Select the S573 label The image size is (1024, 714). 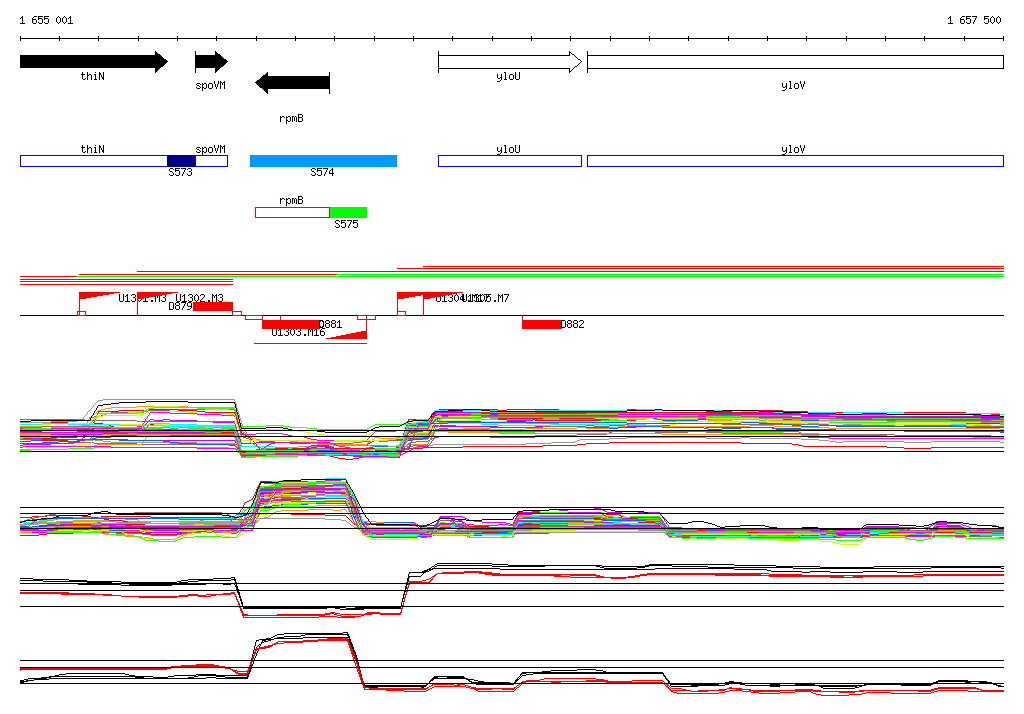coord(180,172)
